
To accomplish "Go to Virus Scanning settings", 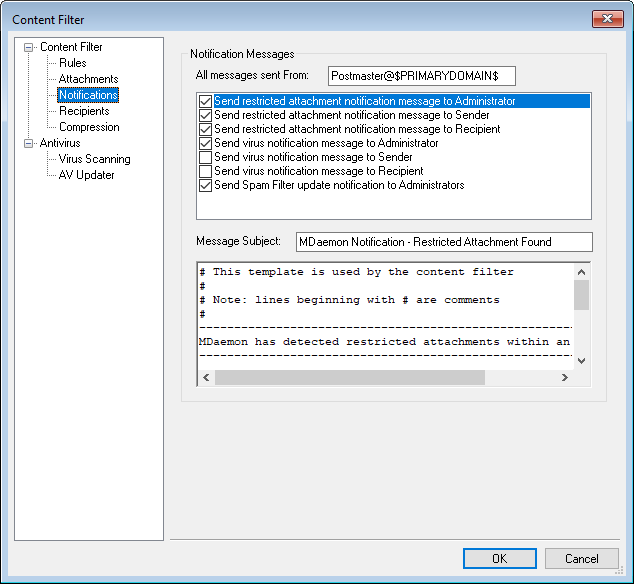I will pos(94,159).
